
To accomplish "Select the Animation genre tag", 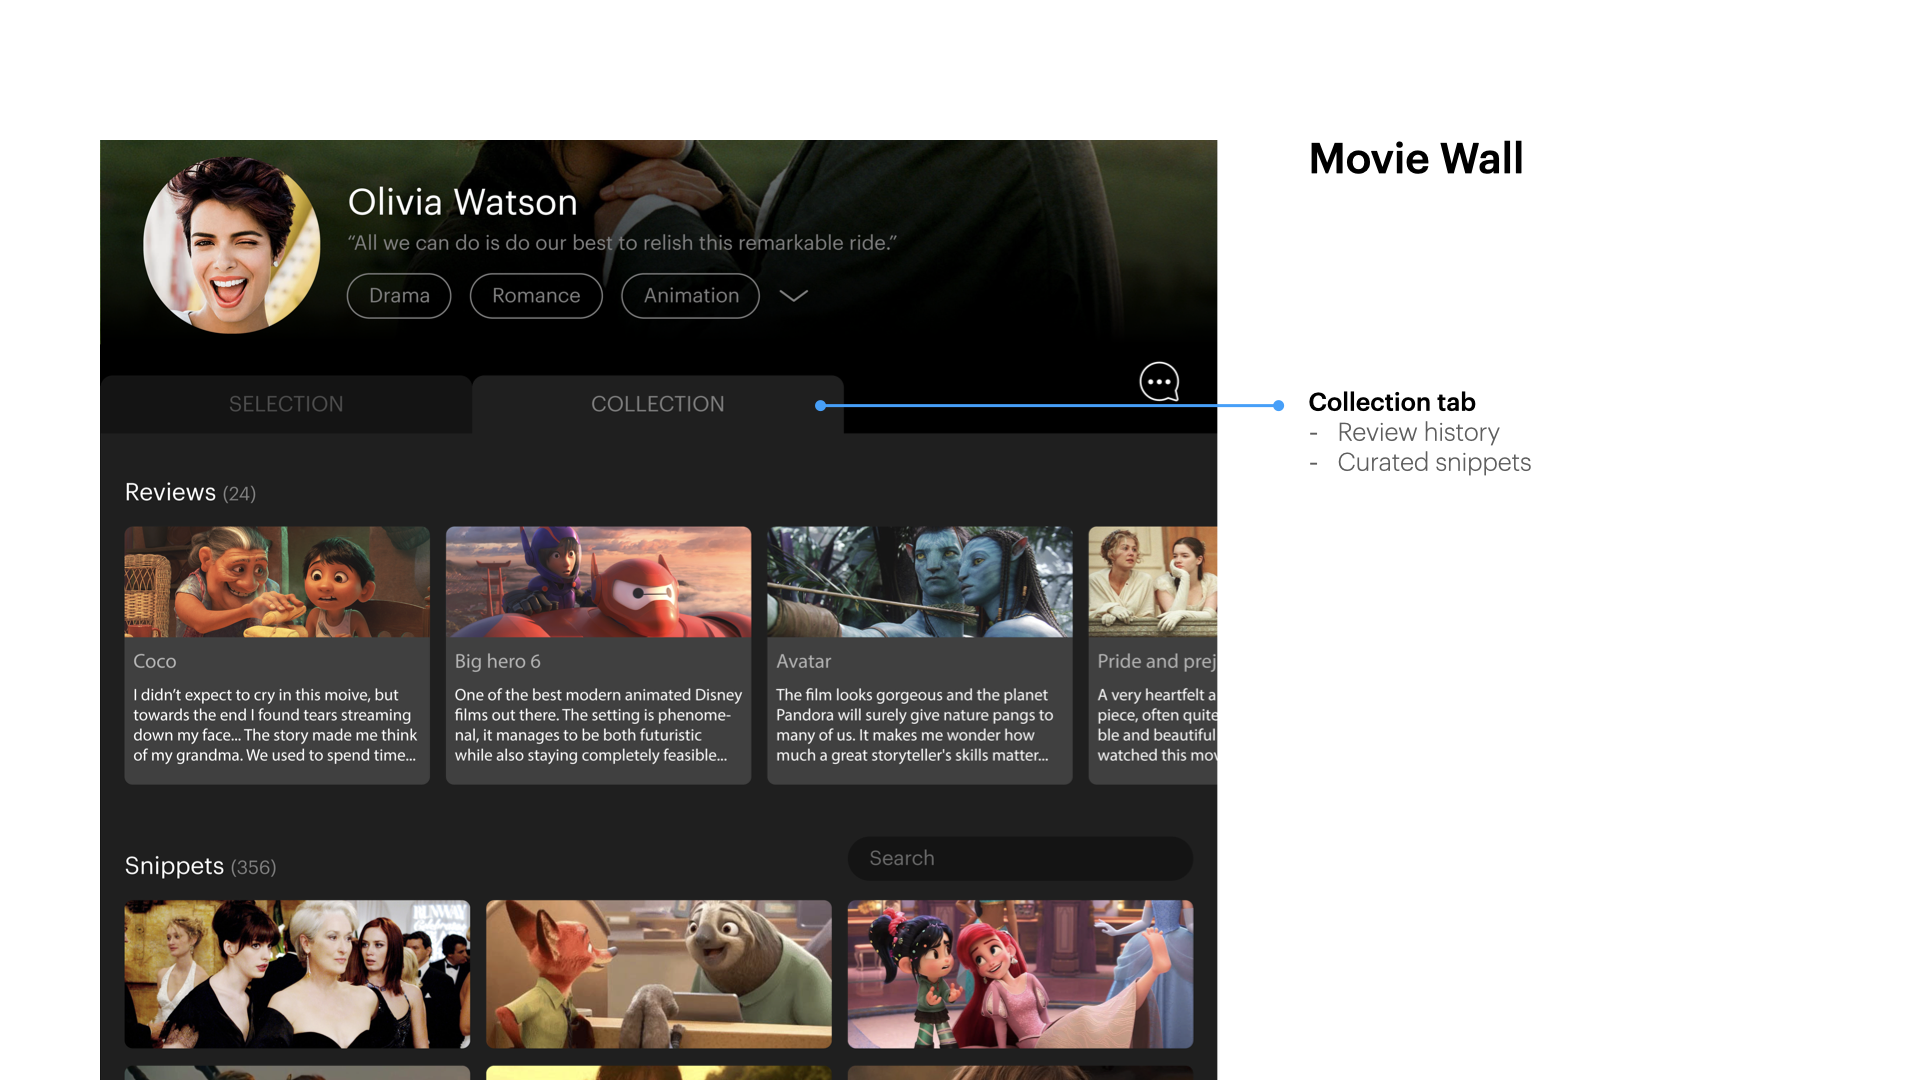I will click(x=691, y=296).
